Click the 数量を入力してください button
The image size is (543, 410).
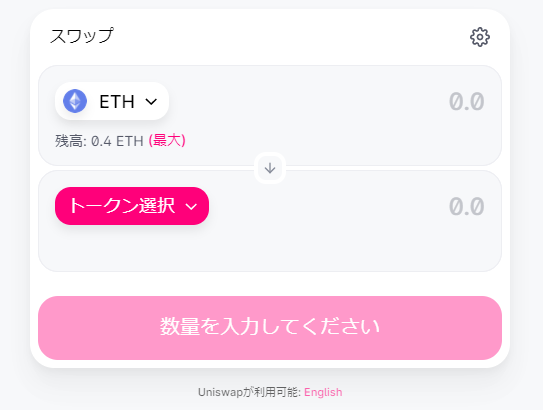point(270,328)
